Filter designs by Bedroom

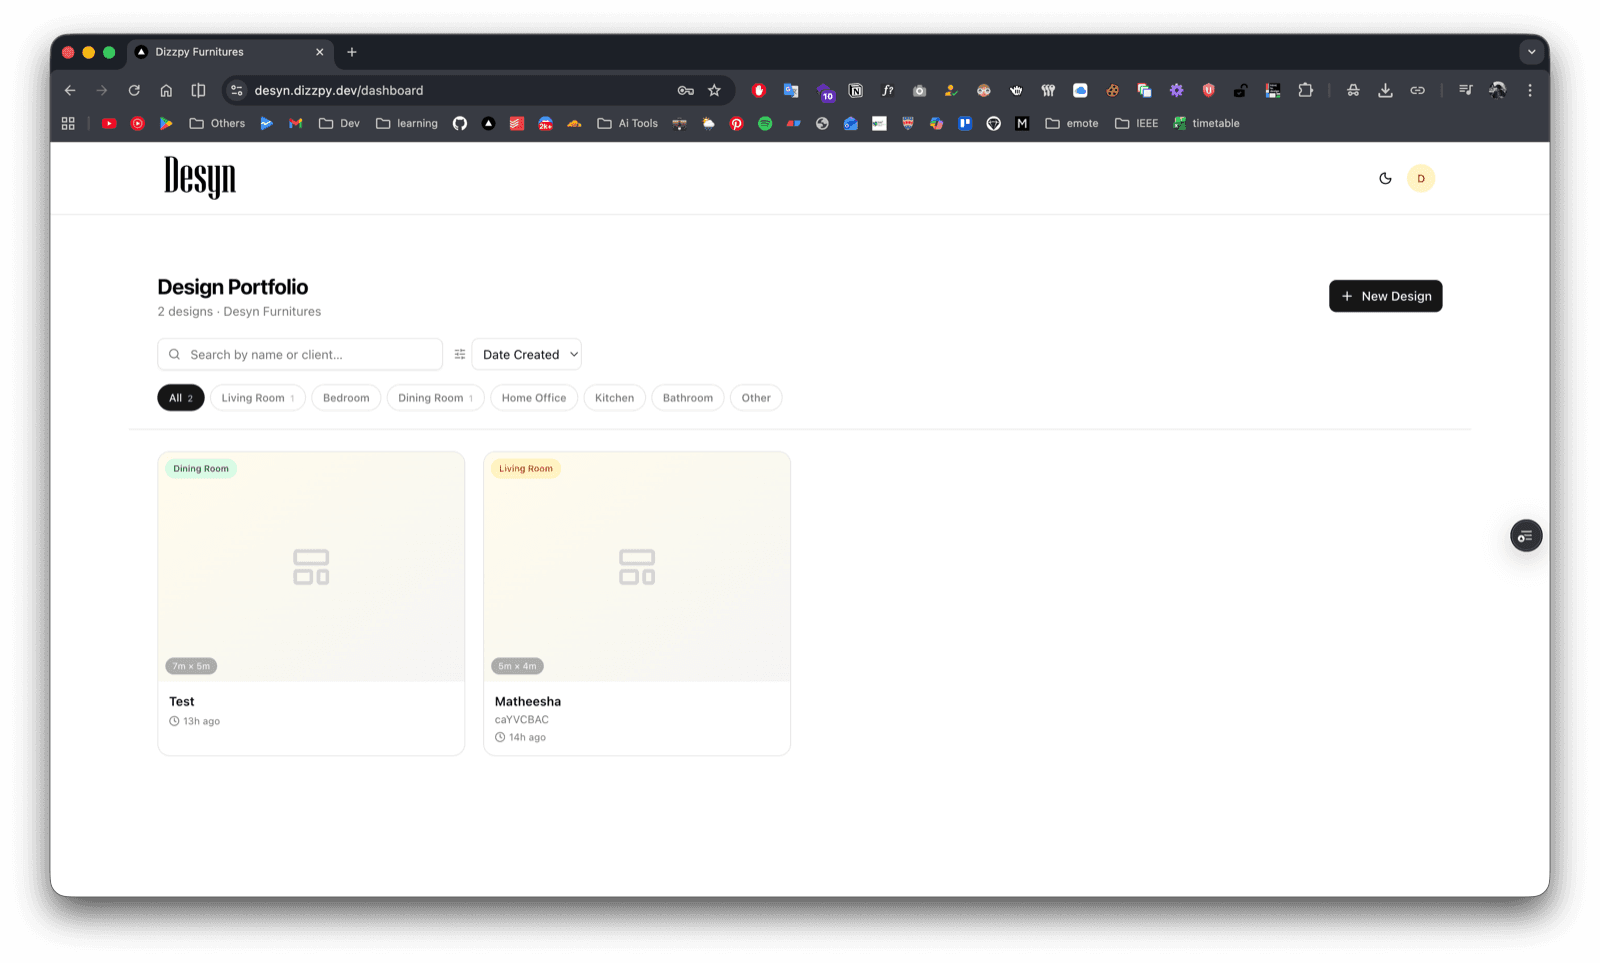[x=346, y=398]
